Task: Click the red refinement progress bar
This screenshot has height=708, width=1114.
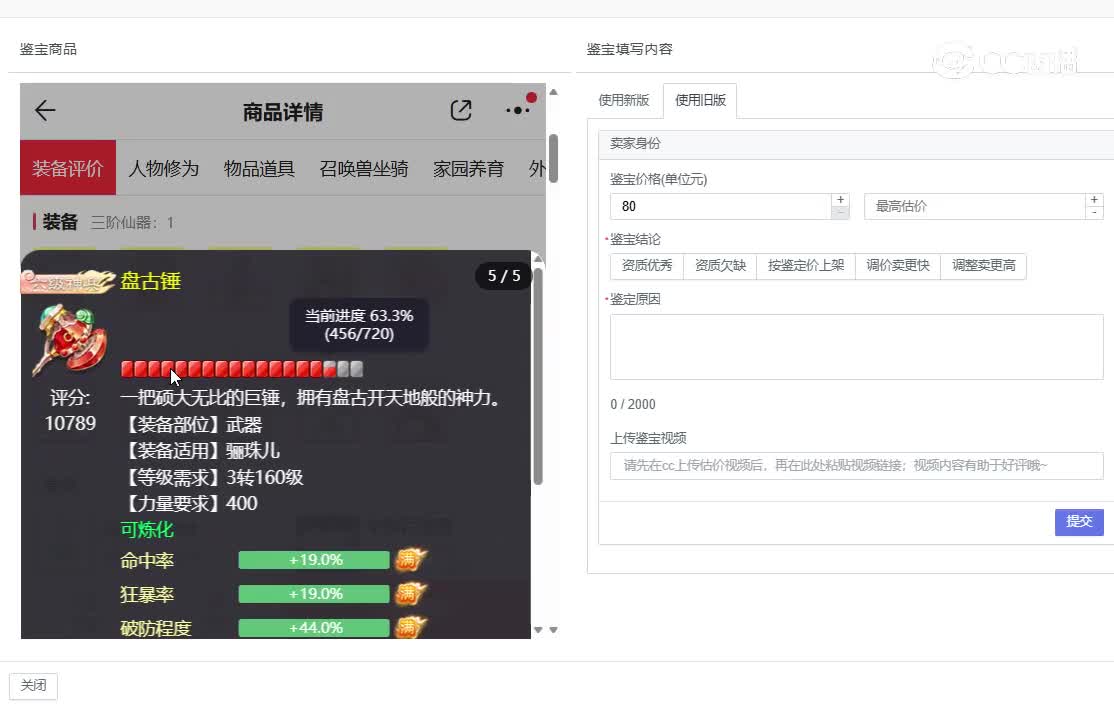Action: pyautogui.click(x=242, y=369)
